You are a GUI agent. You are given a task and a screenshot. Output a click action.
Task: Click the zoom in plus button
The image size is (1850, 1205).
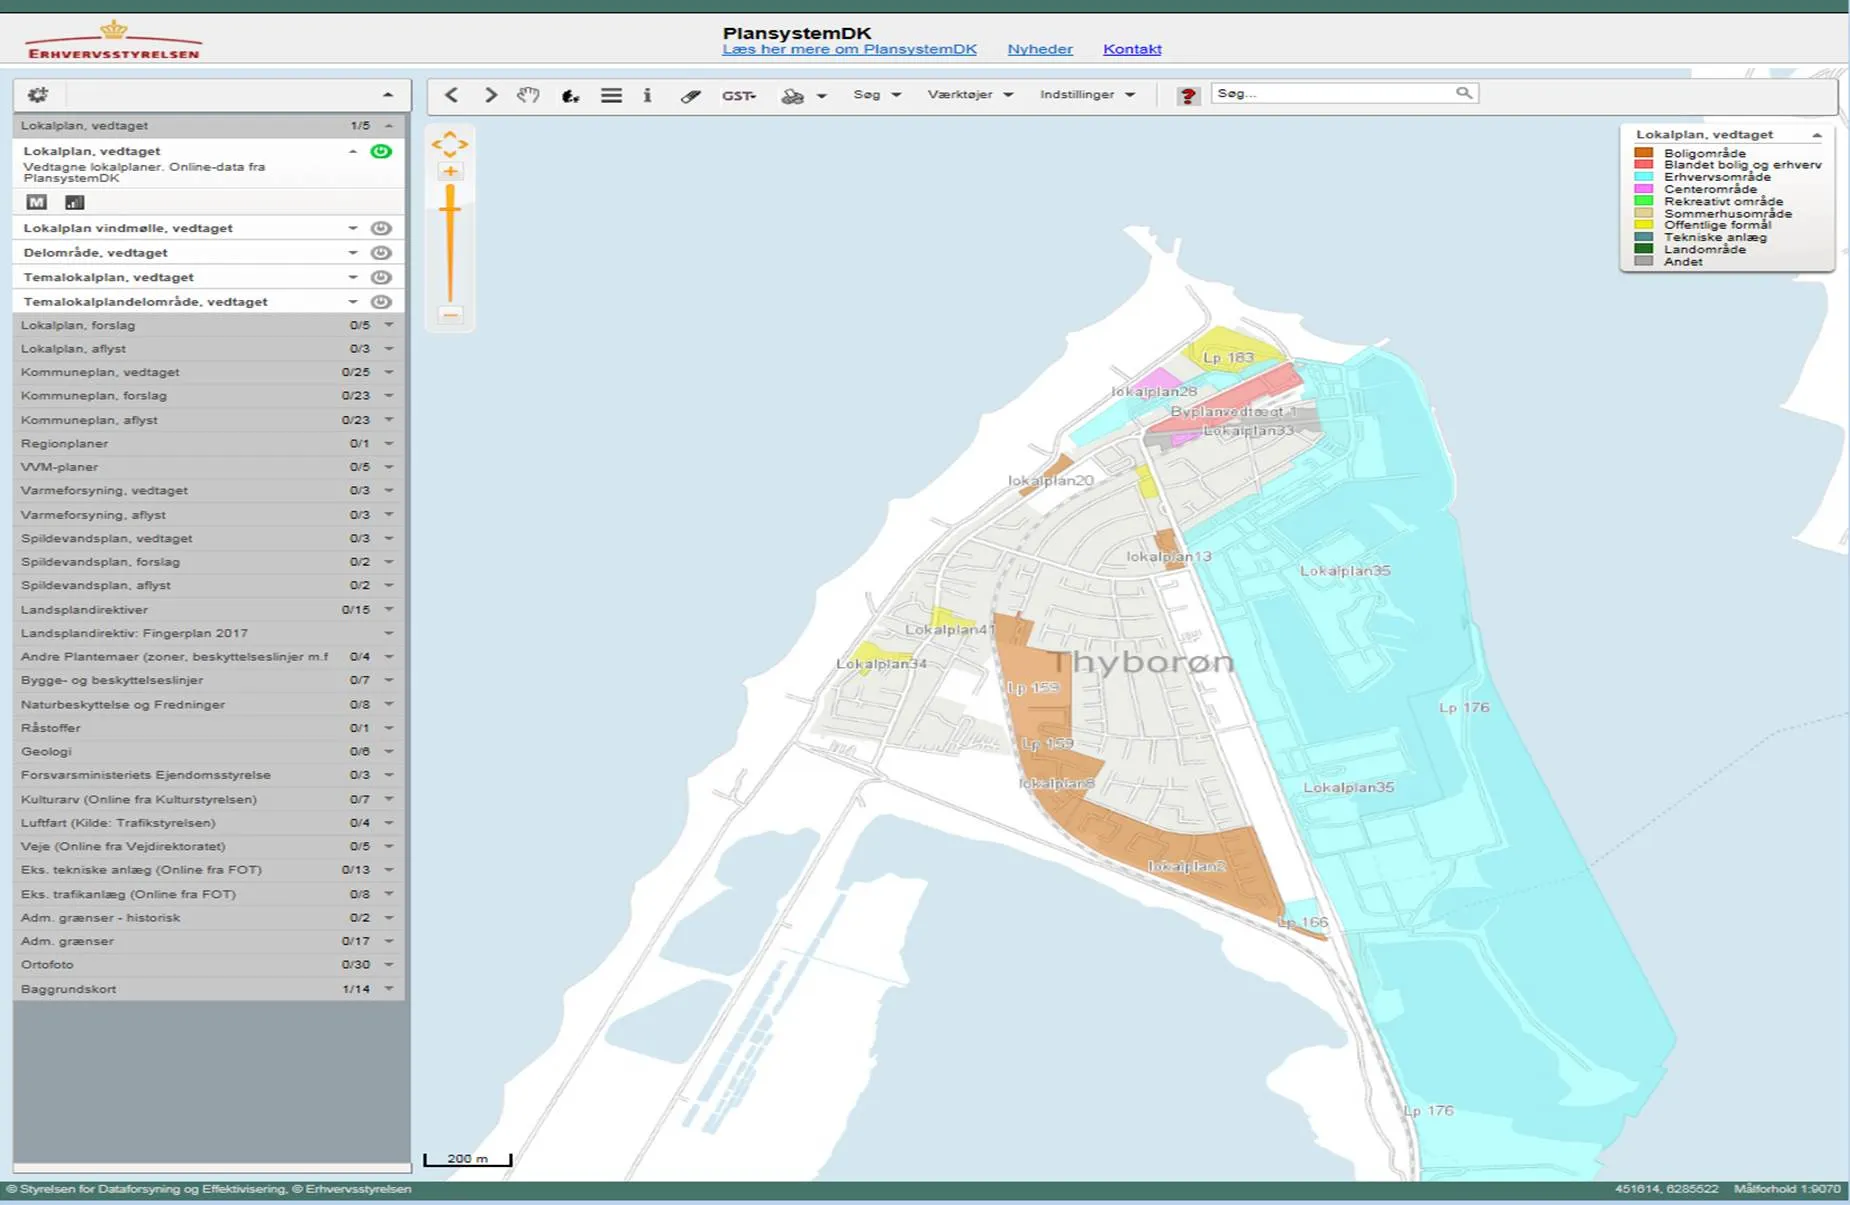pyautogui.click(x=450, y=171)
